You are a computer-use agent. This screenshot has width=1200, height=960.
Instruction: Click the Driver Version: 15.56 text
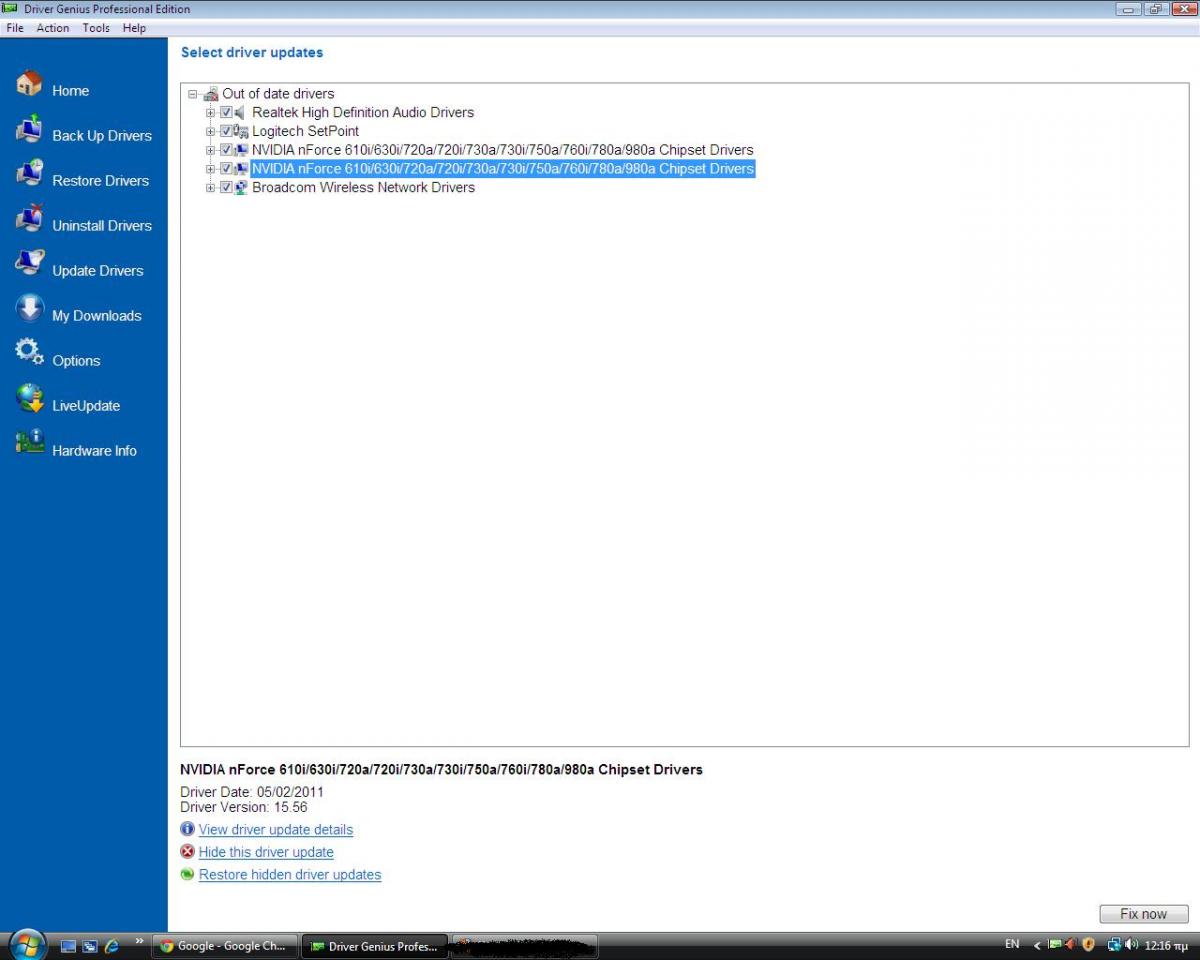tap(244, 807)
